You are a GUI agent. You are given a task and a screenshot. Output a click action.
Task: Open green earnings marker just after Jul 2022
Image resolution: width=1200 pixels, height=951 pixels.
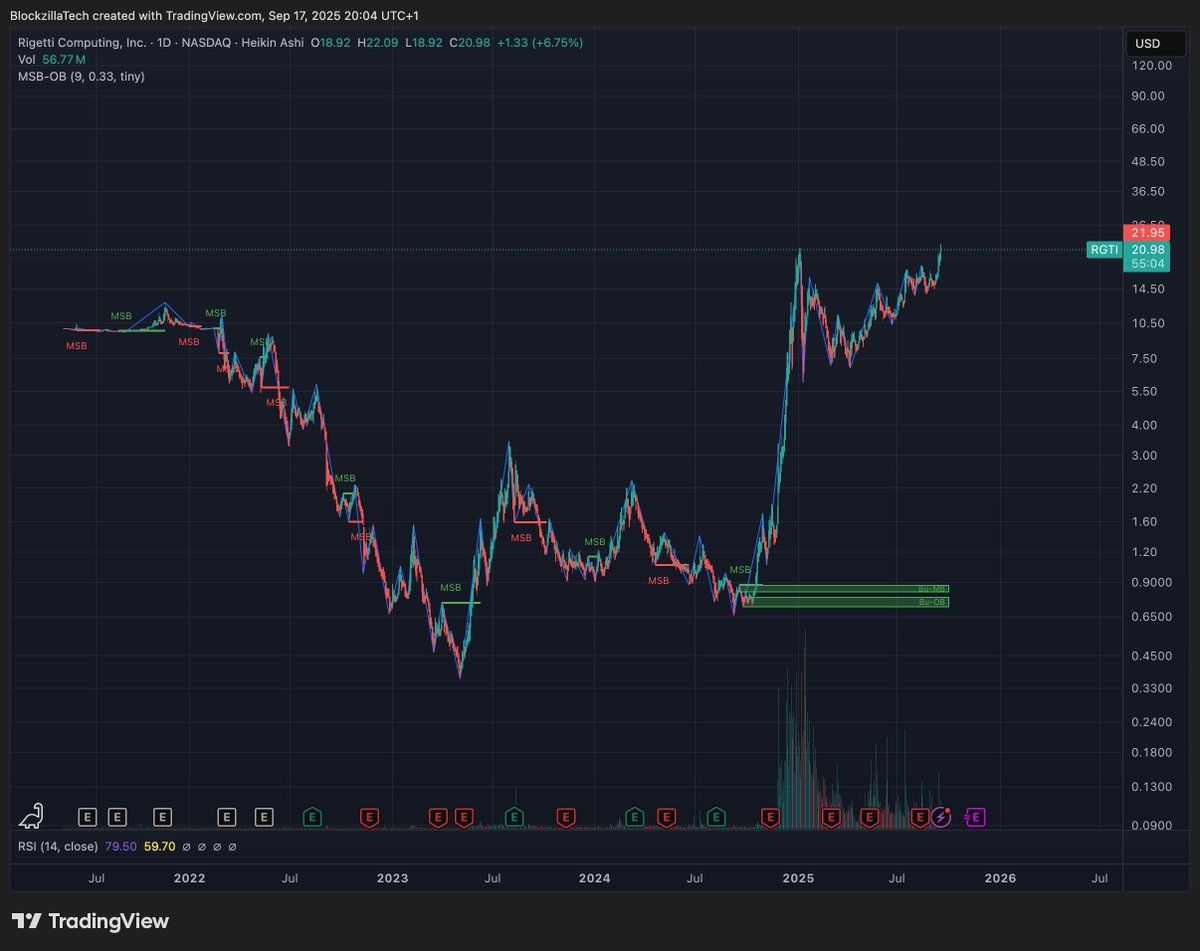click(312, 818)
